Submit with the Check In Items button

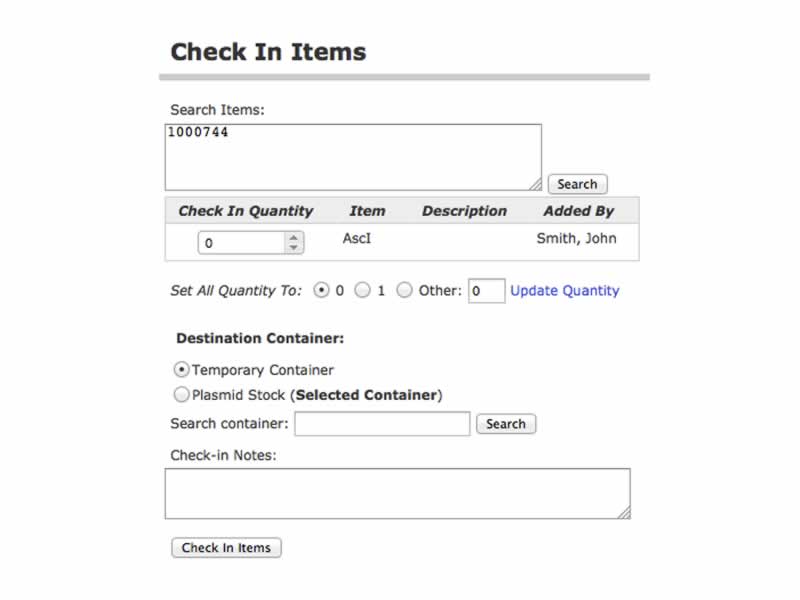click(x=227, y=548)
